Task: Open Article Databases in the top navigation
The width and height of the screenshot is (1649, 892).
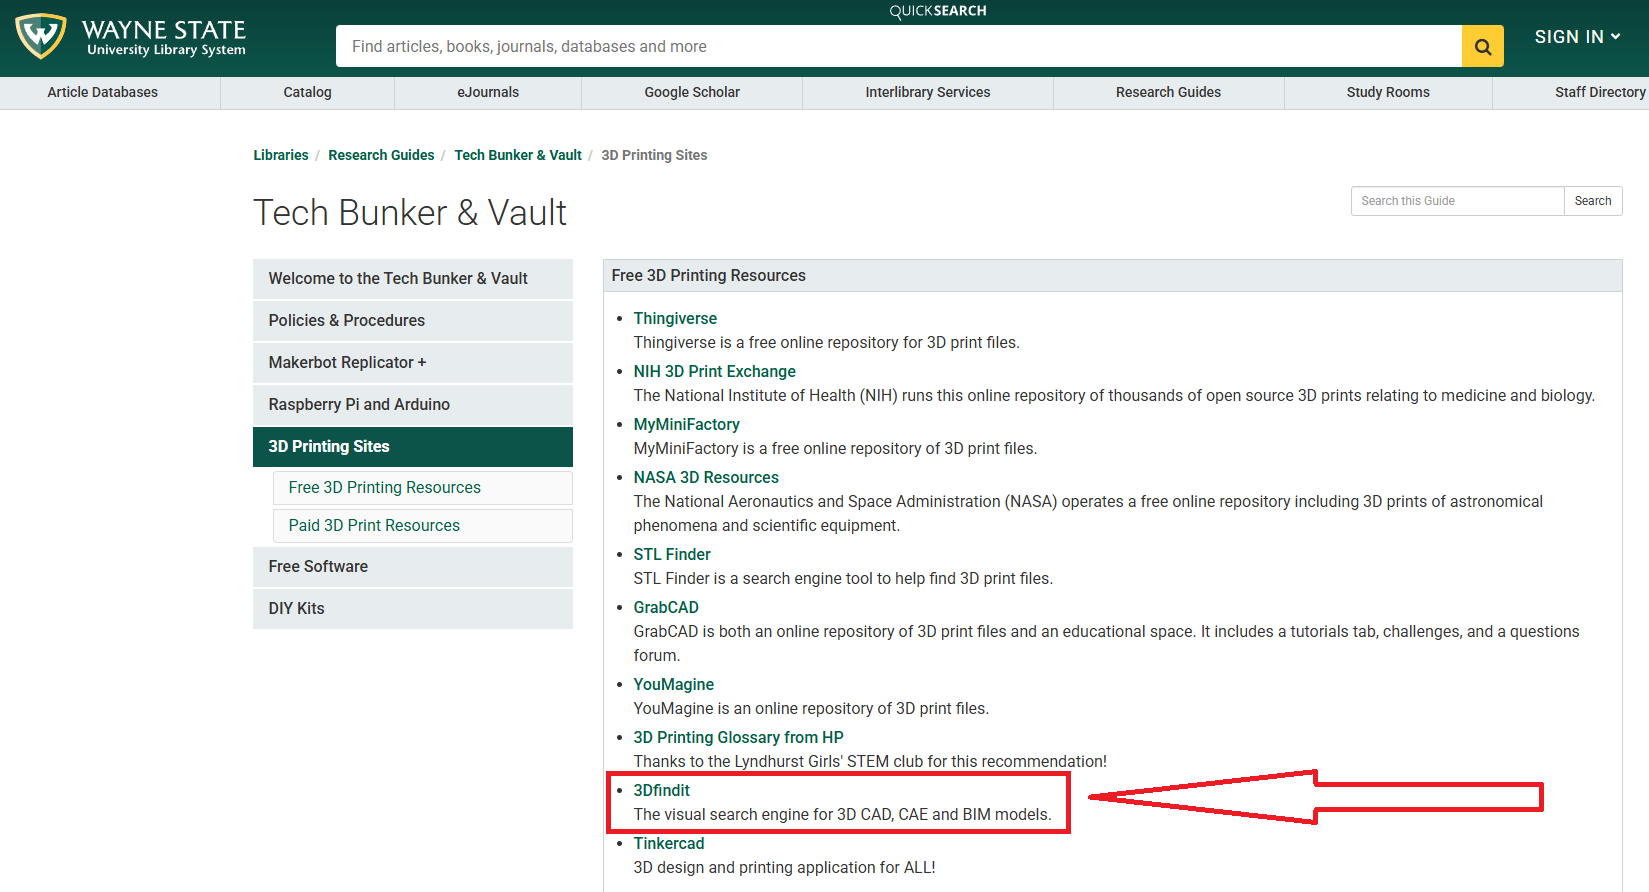Action: tap(103, 92)
